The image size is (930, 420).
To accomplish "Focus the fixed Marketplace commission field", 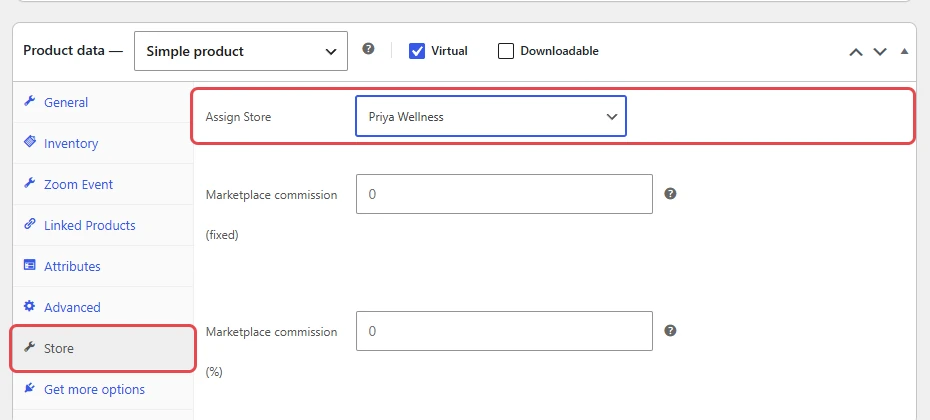I will click(x=504, y=194).
